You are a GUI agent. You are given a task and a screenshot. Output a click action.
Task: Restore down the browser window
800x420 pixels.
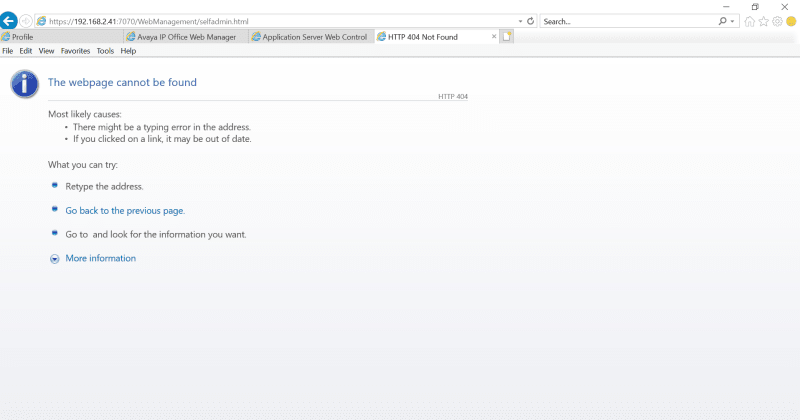click(755, 7)
